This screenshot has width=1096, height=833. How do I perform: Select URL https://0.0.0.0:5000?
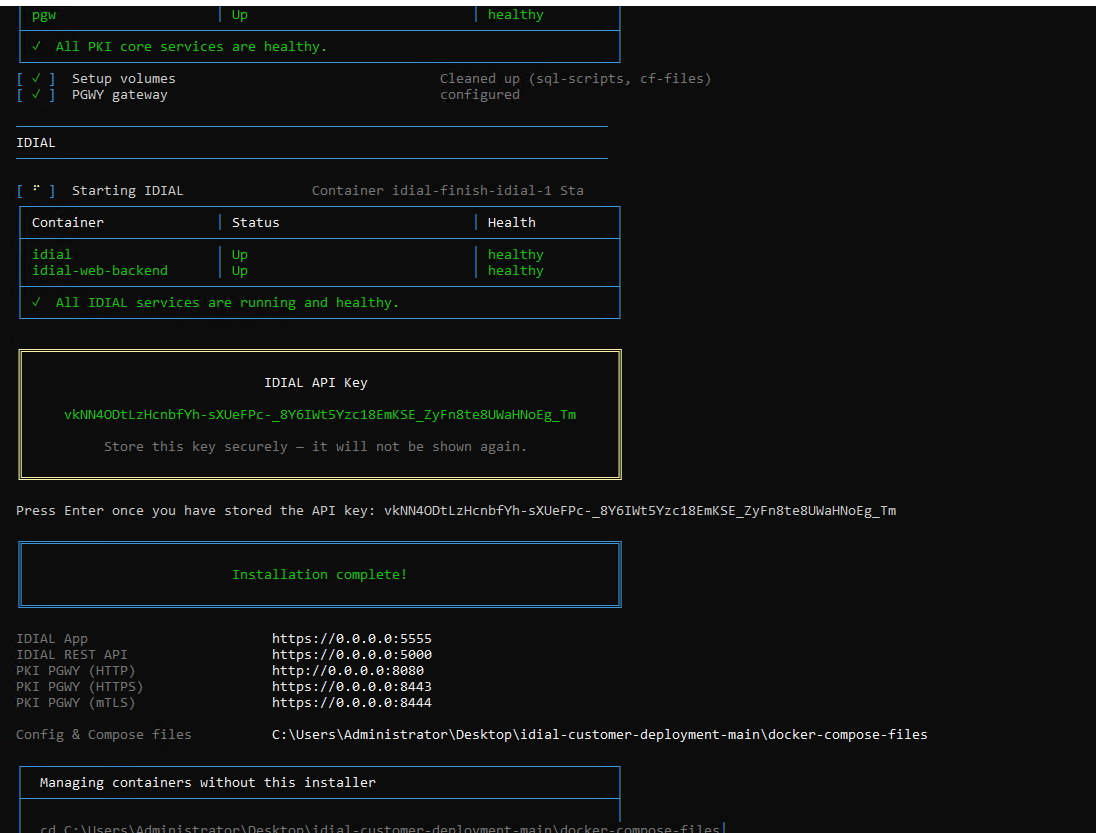pyautogui.click(x=352, y=655)
